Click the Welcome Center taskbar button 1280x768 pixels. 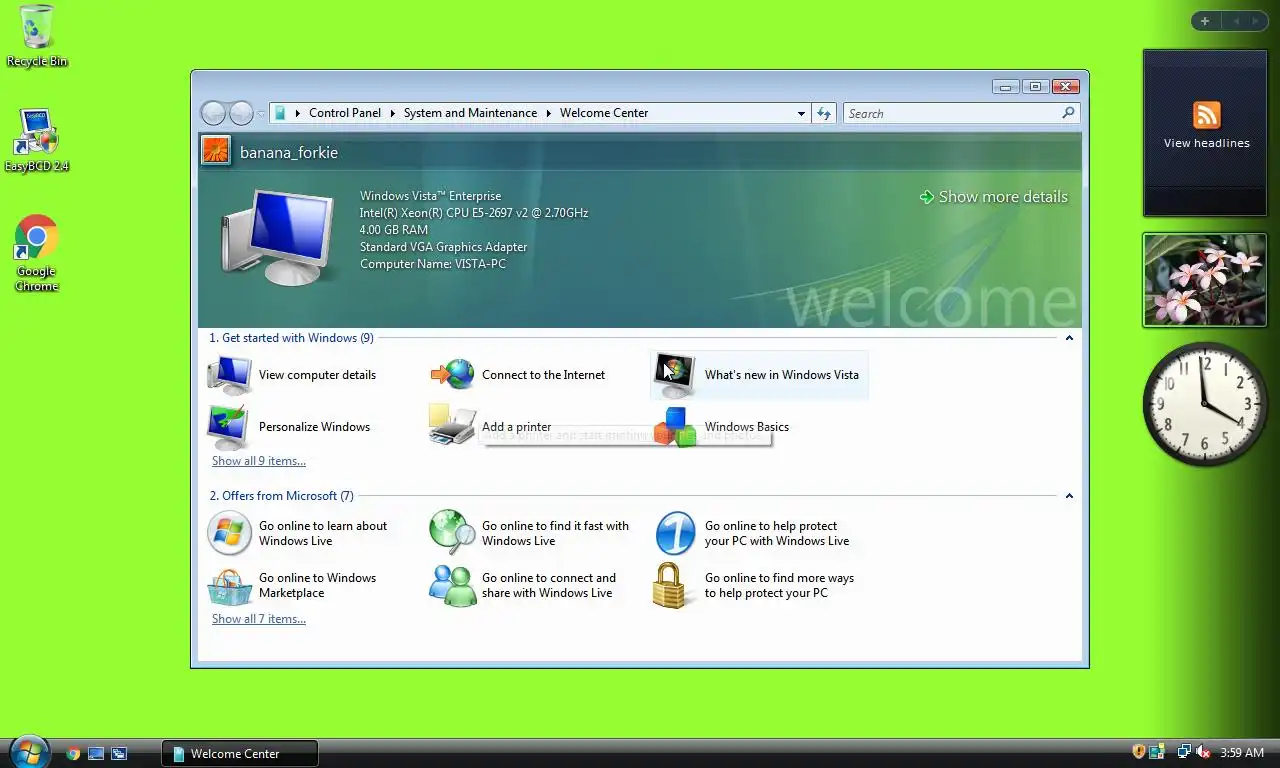(x=240, y=754)
